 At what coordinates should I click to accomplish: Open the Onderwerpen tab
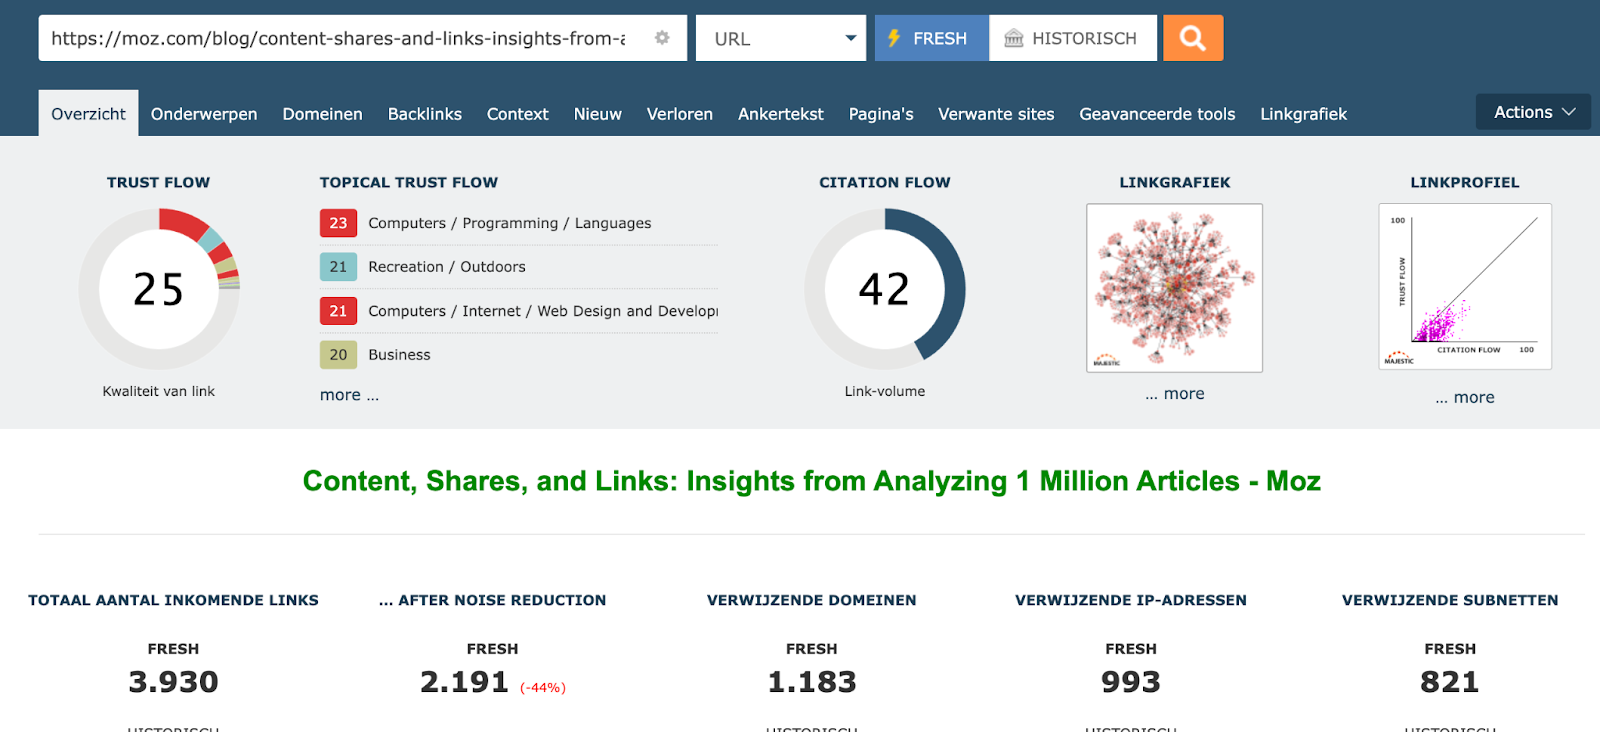click(x=204, y=114)
